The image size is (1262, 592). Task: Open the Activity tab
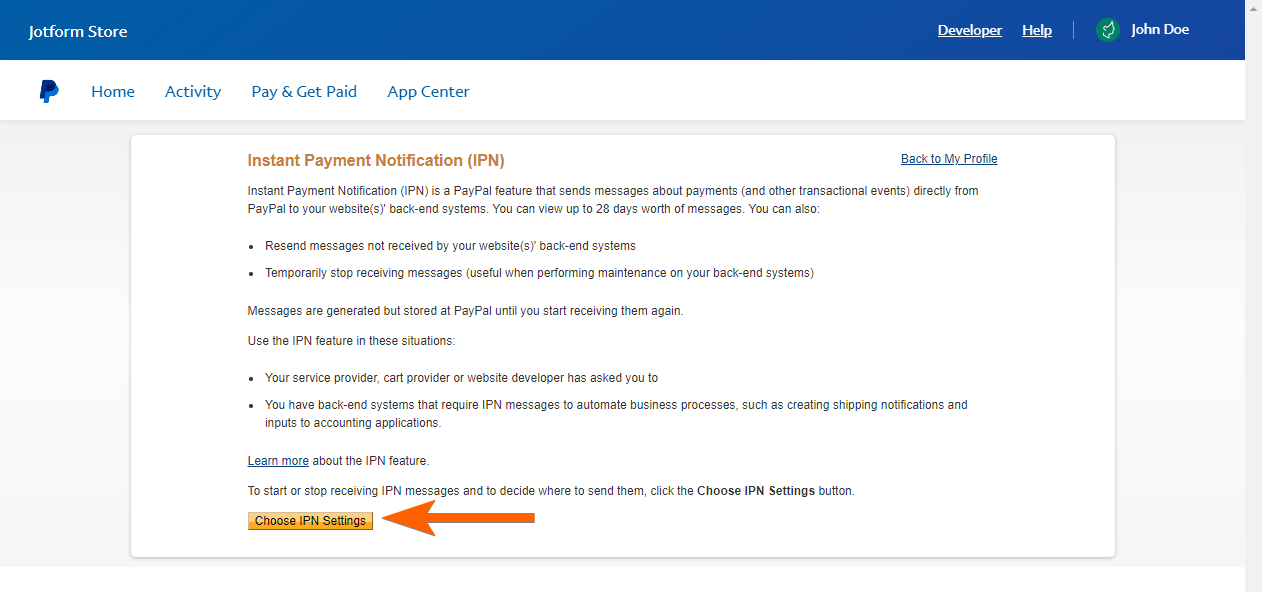pos(192,91)
